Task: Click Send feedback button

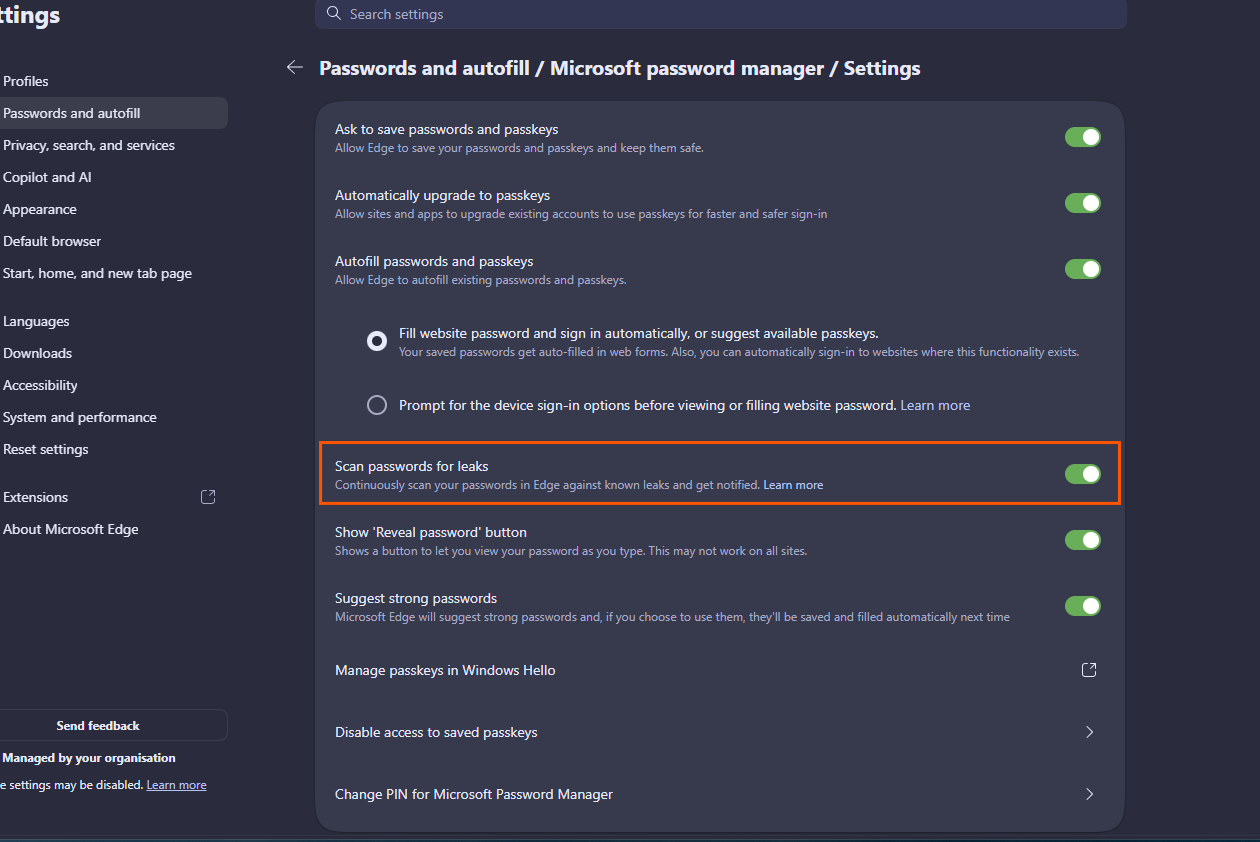Action: pyautogui.click(x=113, y=725)
